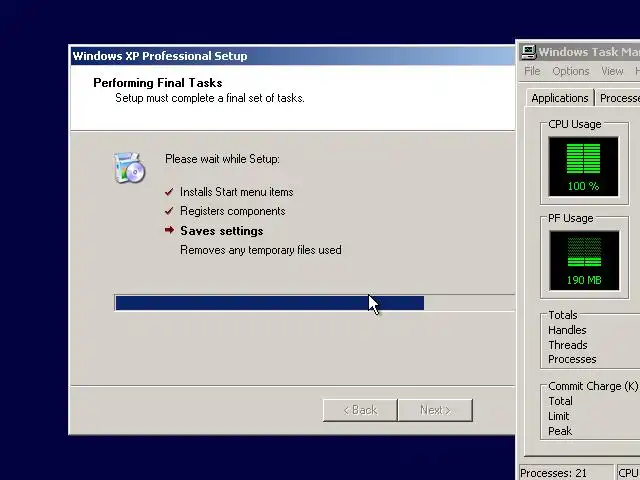Open the Options menu in Task Manager
640x480 pixels.
click(571, 71)
